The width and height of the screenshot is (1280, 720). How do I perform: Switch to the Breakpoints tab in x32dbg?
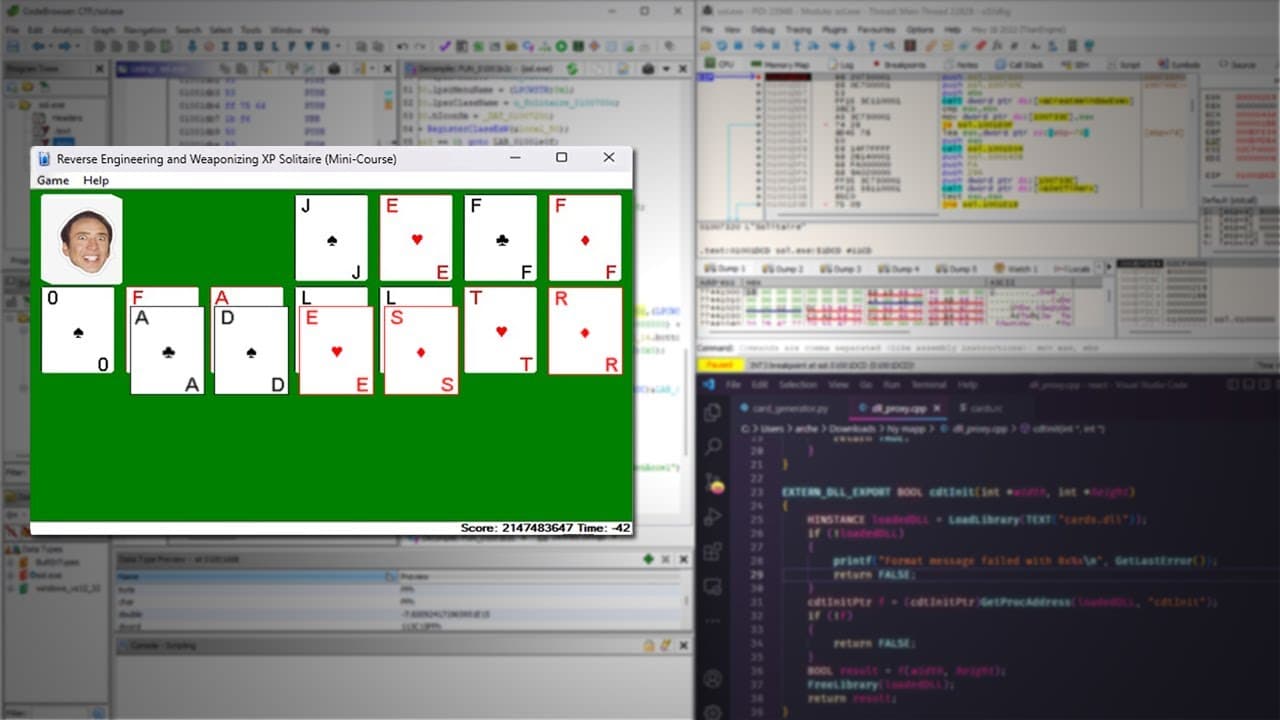click(x=899, y=64)
